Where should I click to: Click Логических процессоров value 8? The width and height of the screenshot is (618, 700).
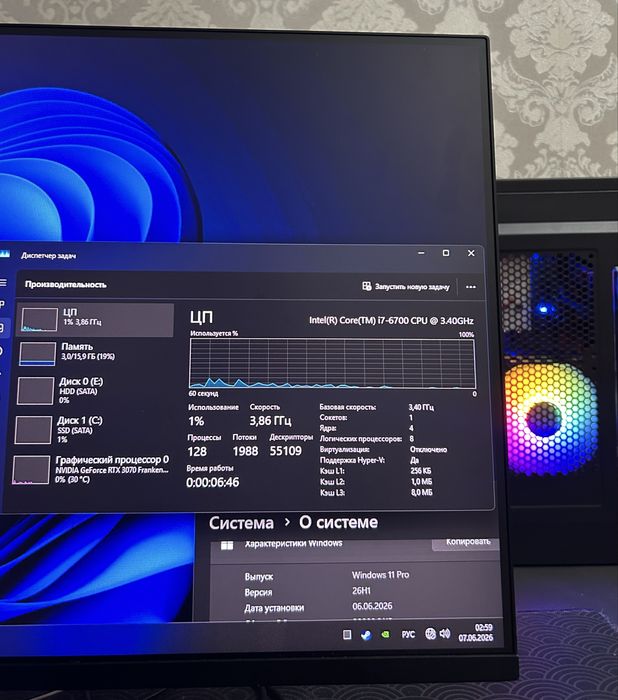point(411,439)
